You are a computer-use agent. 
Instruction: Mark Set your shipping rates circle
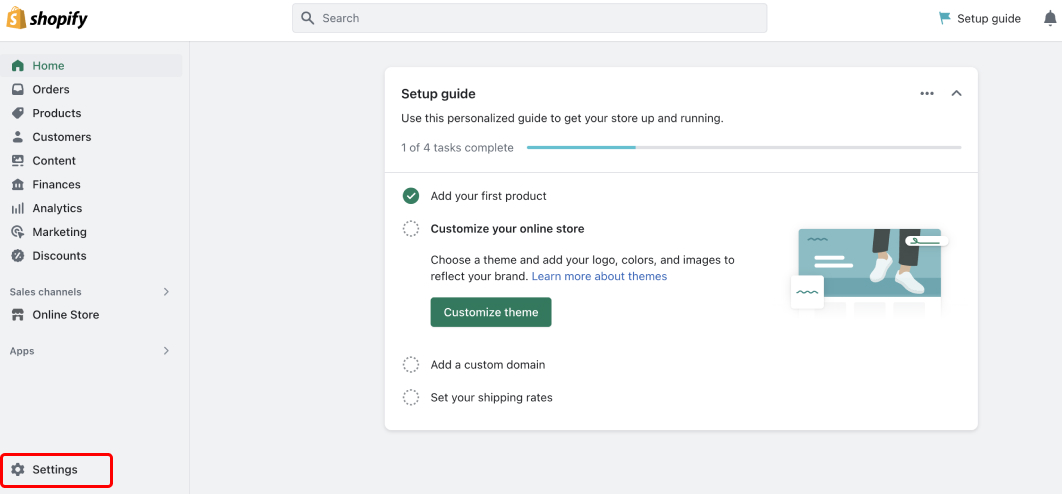(x=410, y=397)
